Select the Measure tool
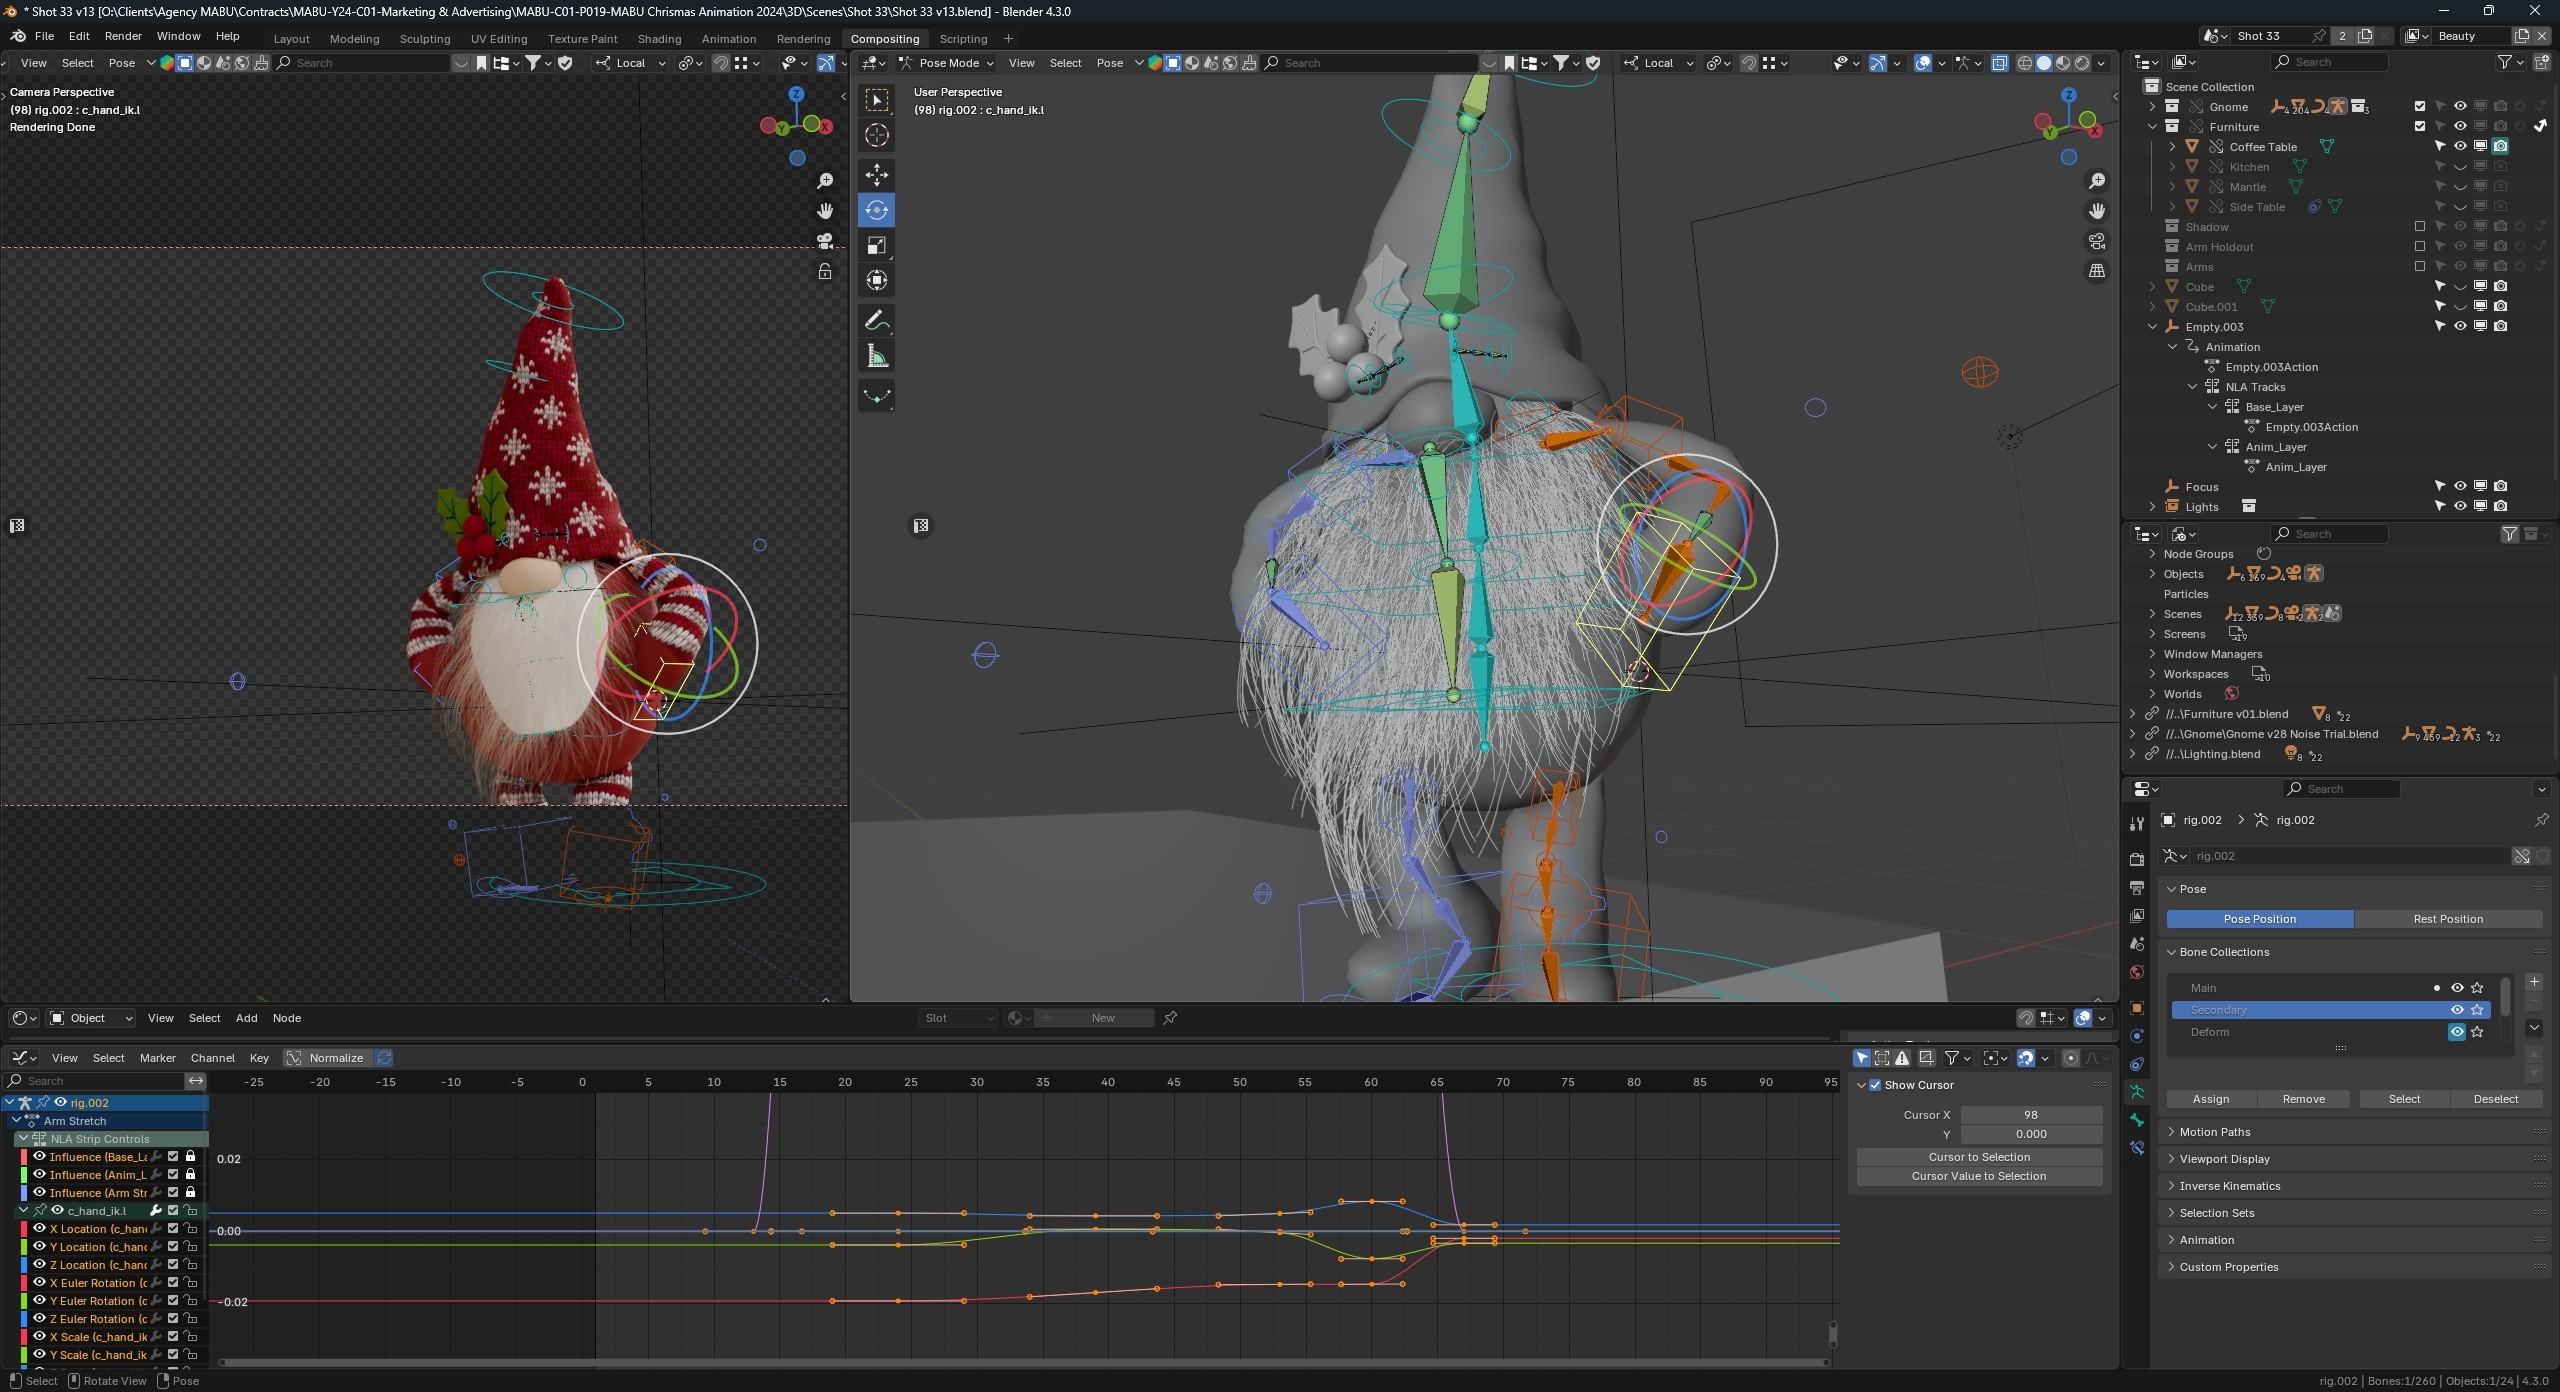Image resolution: width=2560 pixels, height=1392 pixels. pos(877,355)
